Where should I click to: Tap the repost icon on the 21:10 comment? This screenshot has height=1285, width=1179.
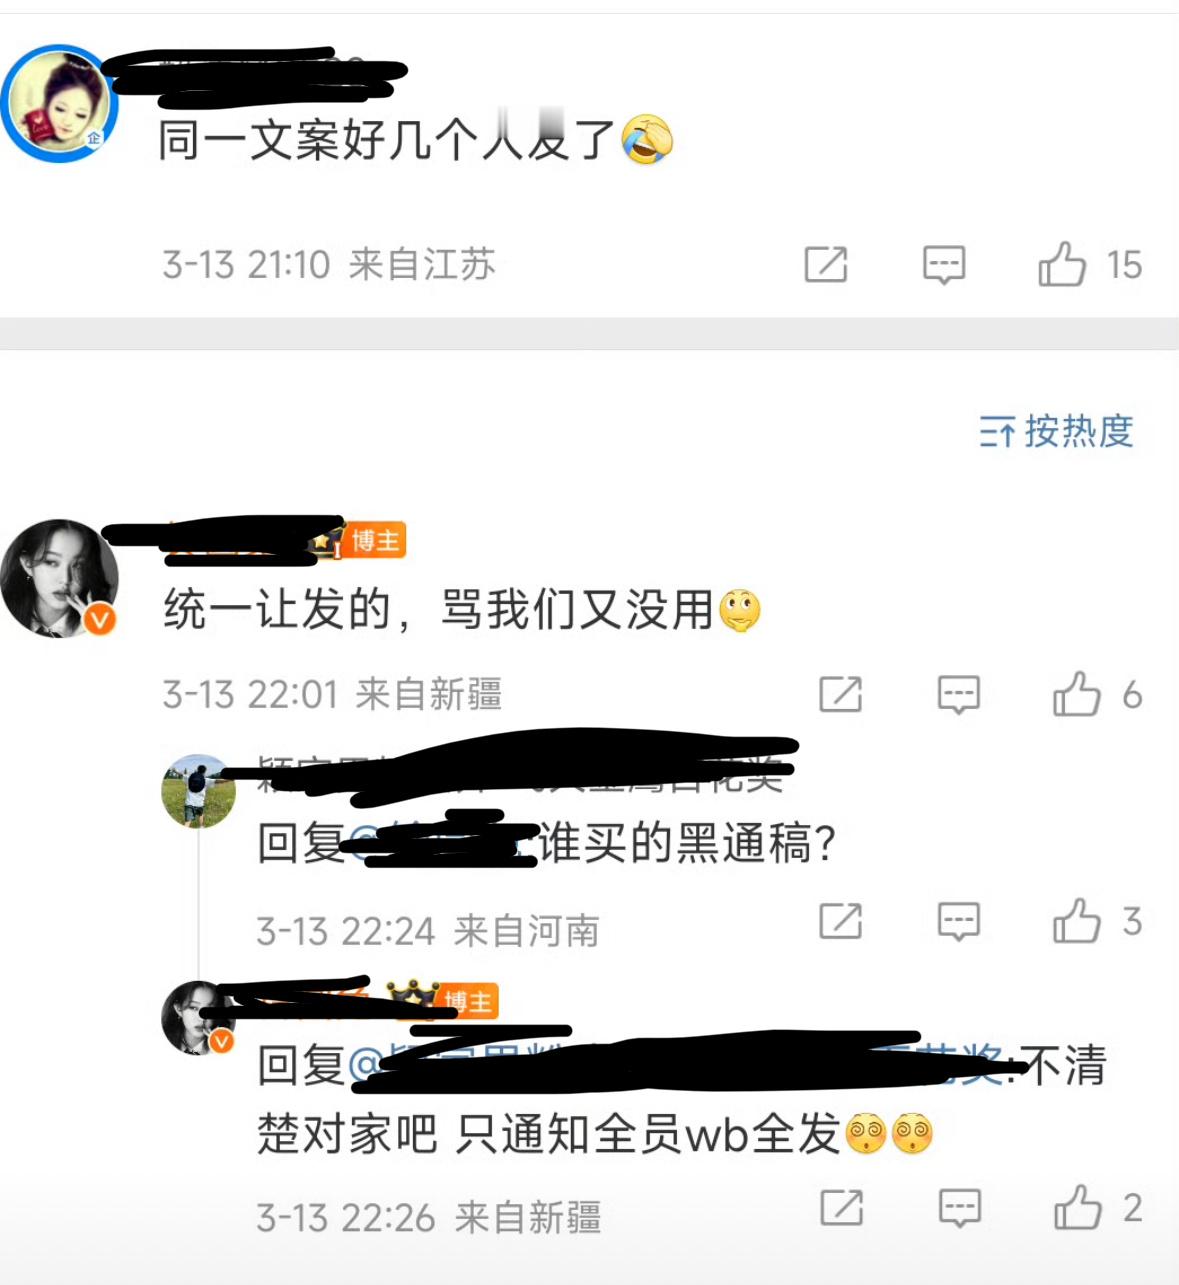pyautogui.click(x=826, y=265)
